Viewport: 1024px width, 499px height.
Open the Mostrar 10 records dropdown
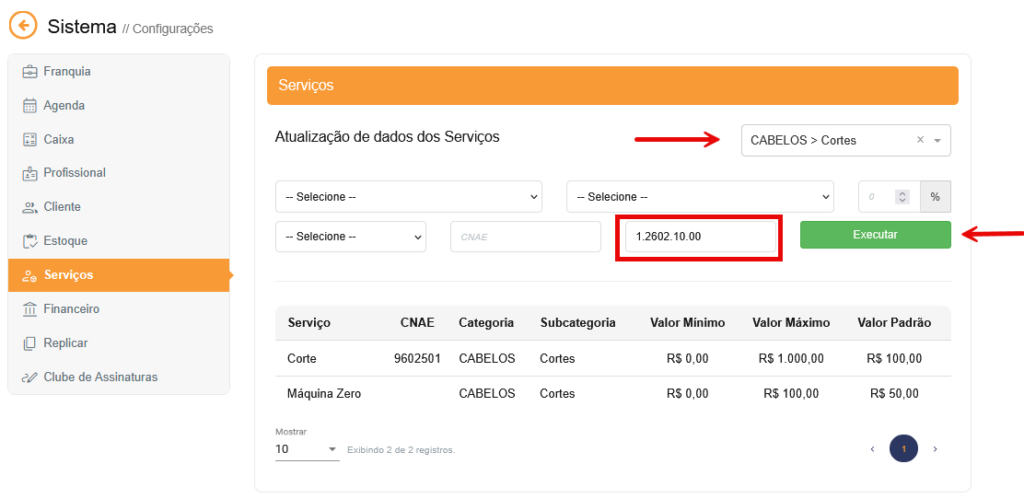307,449
